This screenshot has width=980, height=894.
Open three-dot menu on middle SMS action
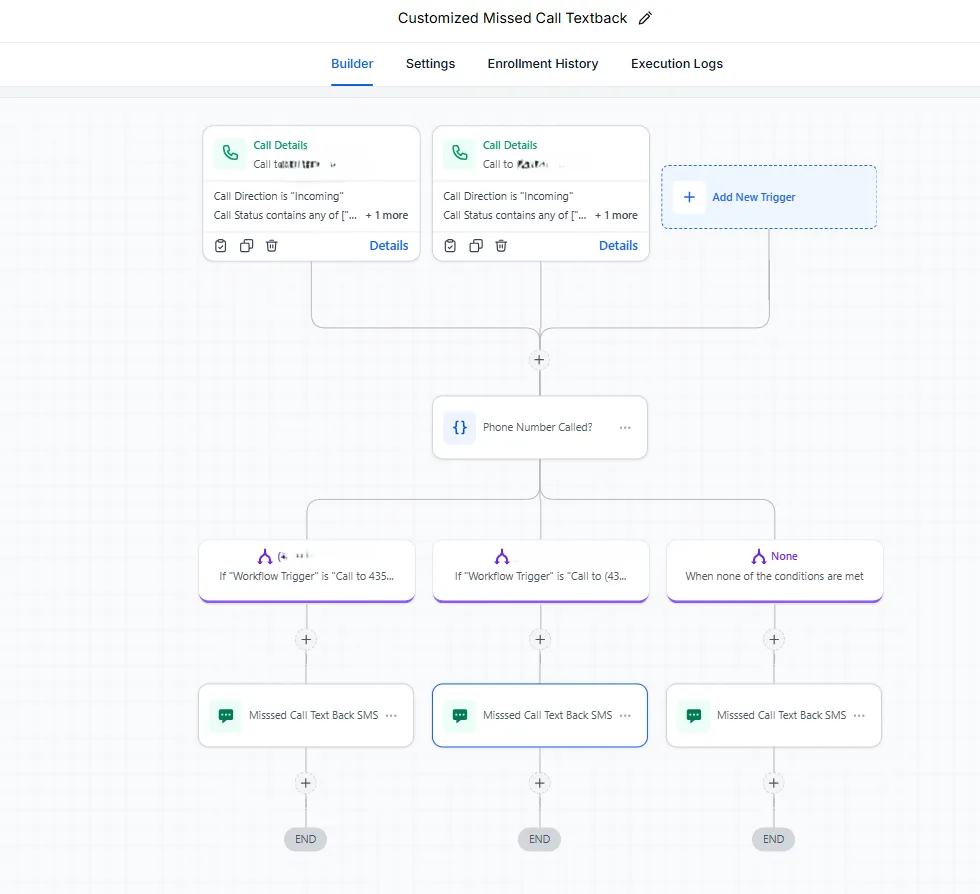coord(625,715)
